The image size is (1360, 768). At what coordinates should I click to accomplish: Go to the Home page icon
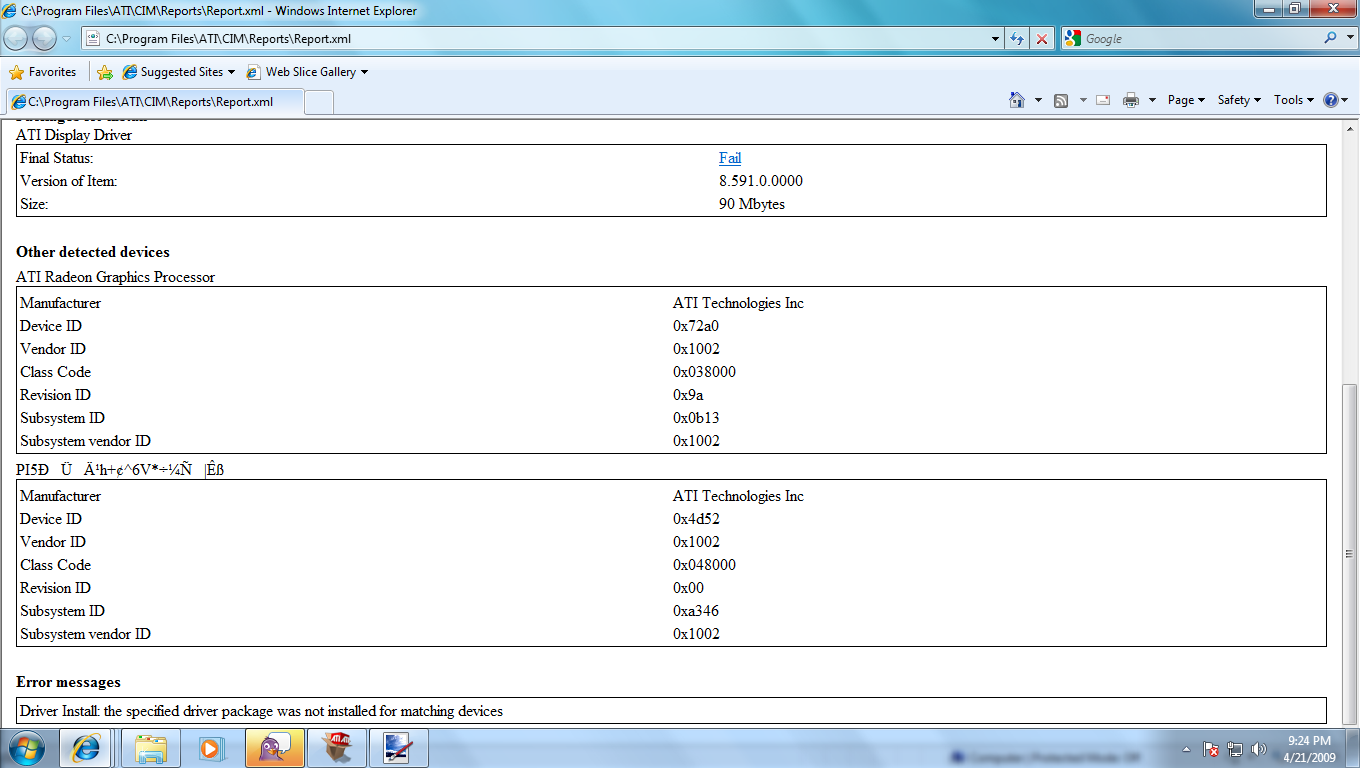pos(1017,100)
